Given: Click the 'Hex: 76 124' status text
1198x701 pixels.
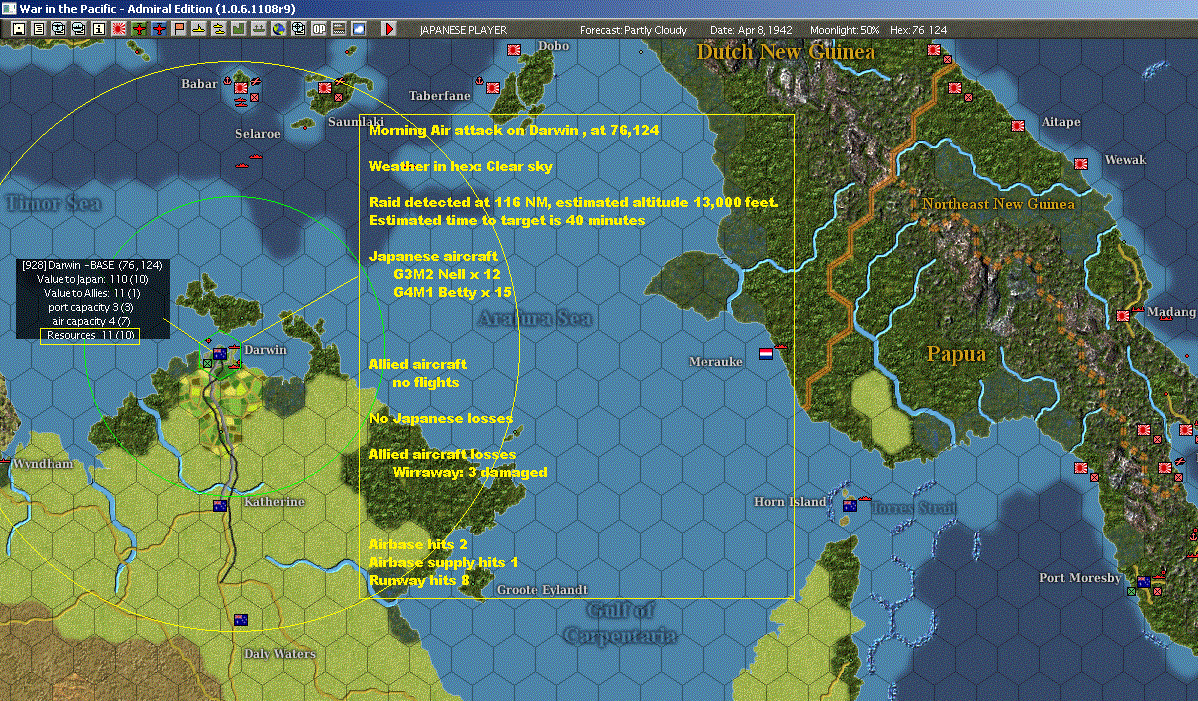Looking at the screenshot, I should [x=918, y=30].
